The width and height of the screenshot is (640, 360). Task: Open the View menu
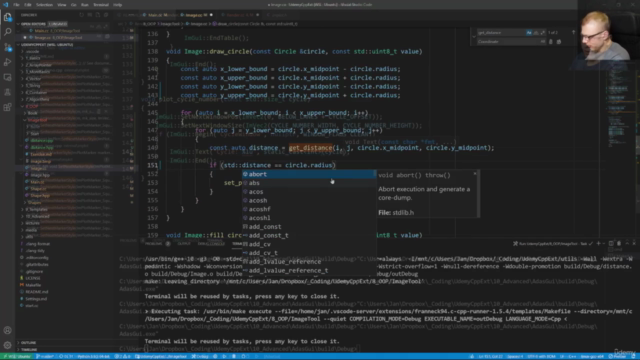tap(62, 5)
